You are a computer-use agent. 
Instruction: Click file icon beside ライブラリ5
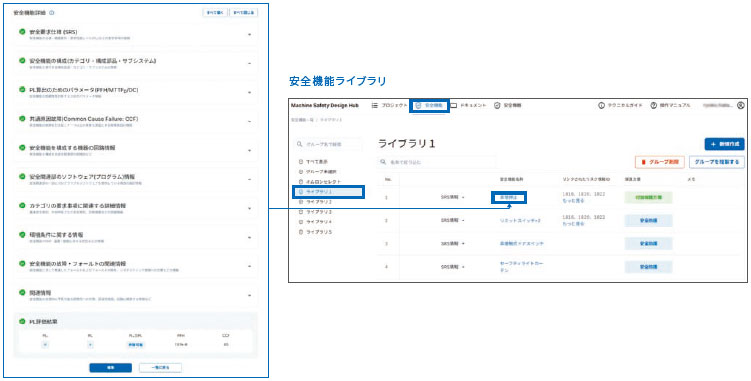coord(301,232)
